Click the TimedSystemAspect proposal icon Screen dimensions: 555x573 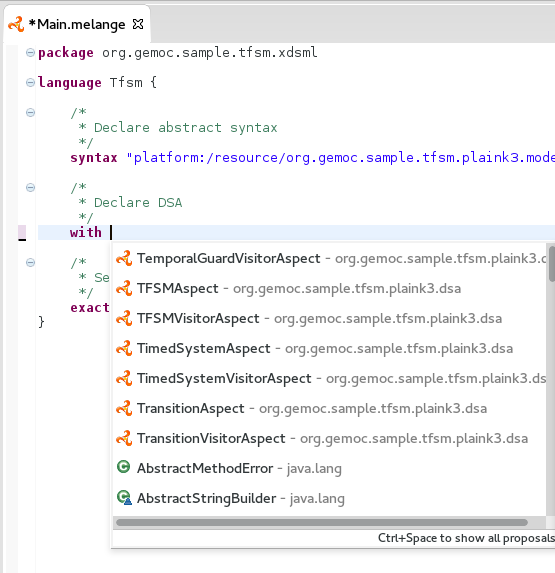click(x=124, y=348)
